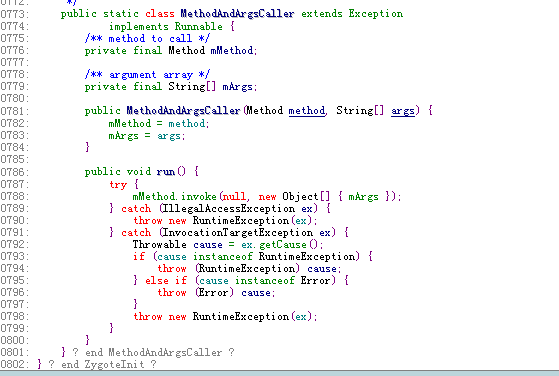The image size is (559, 376).
Task: Click Object[] on line 0788
Action: tap(306, 196)
